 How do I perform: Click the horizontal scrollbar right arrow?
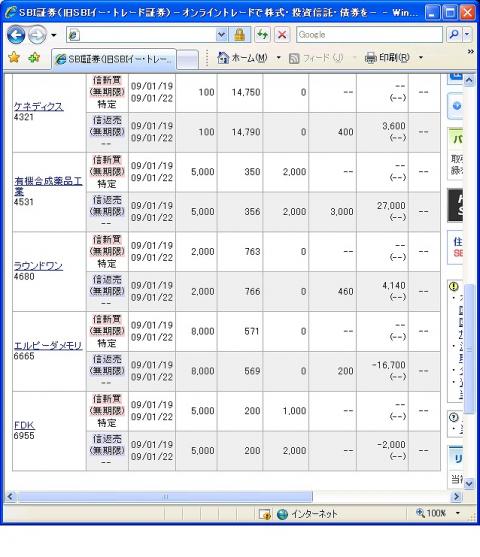[457, 496]
